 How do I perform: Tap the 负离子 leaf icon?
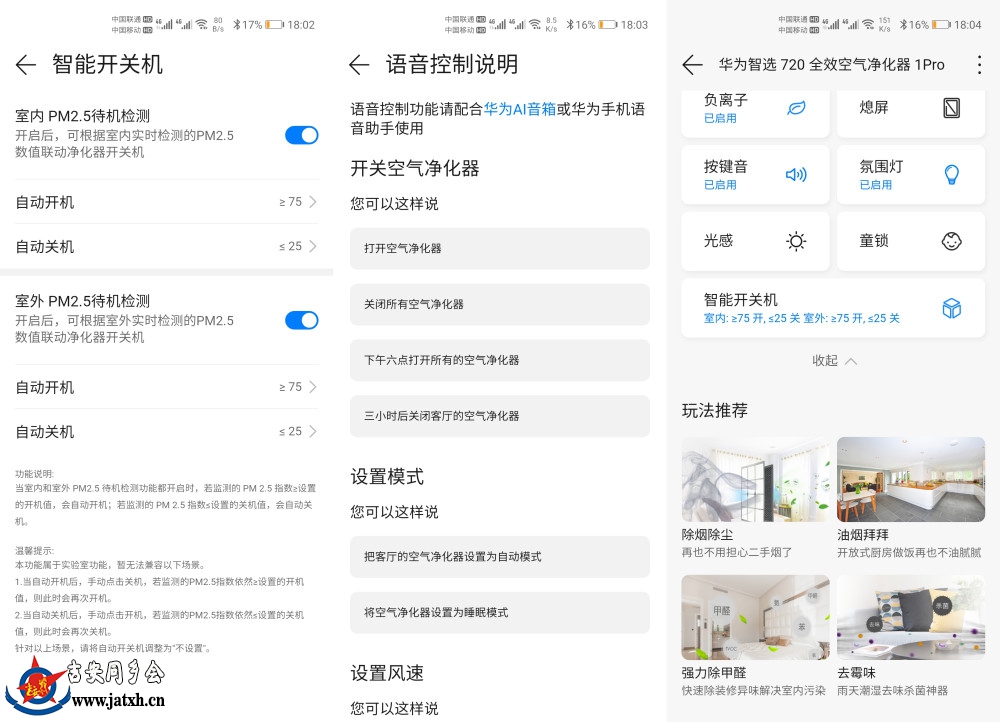(796, 108)
